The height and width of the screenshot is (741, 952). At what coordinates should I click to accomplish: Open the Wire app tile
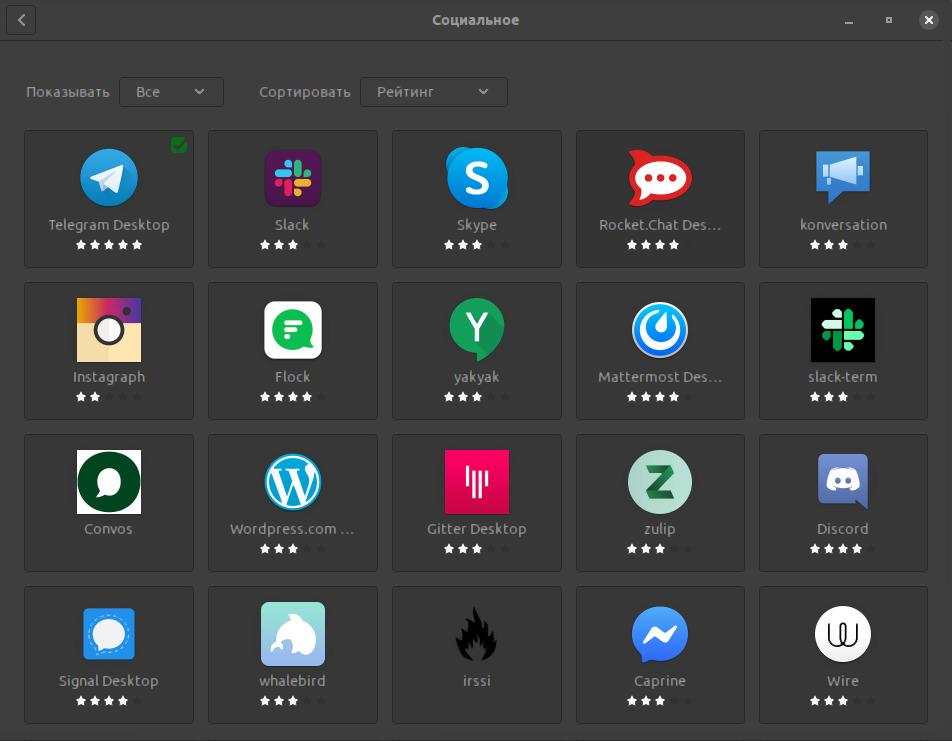[843, 654]
